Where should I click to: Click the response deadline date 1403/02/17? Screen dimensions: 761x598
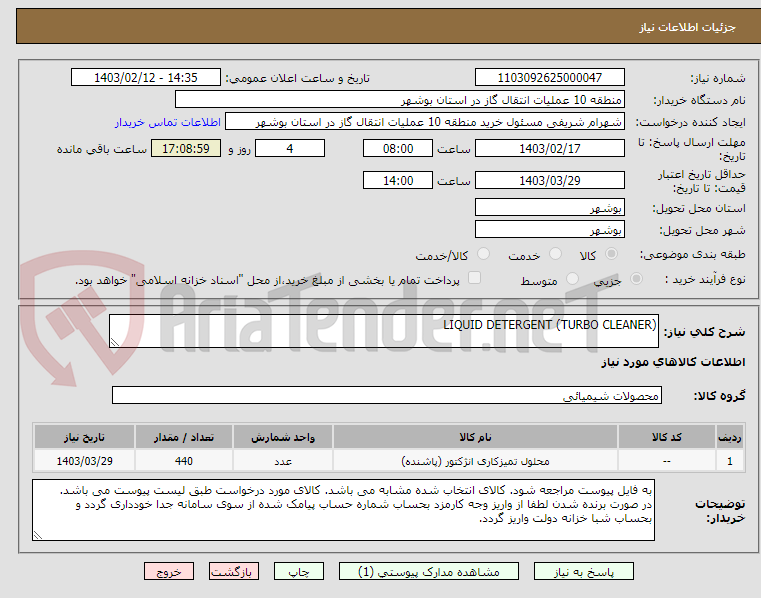point(549,149)
